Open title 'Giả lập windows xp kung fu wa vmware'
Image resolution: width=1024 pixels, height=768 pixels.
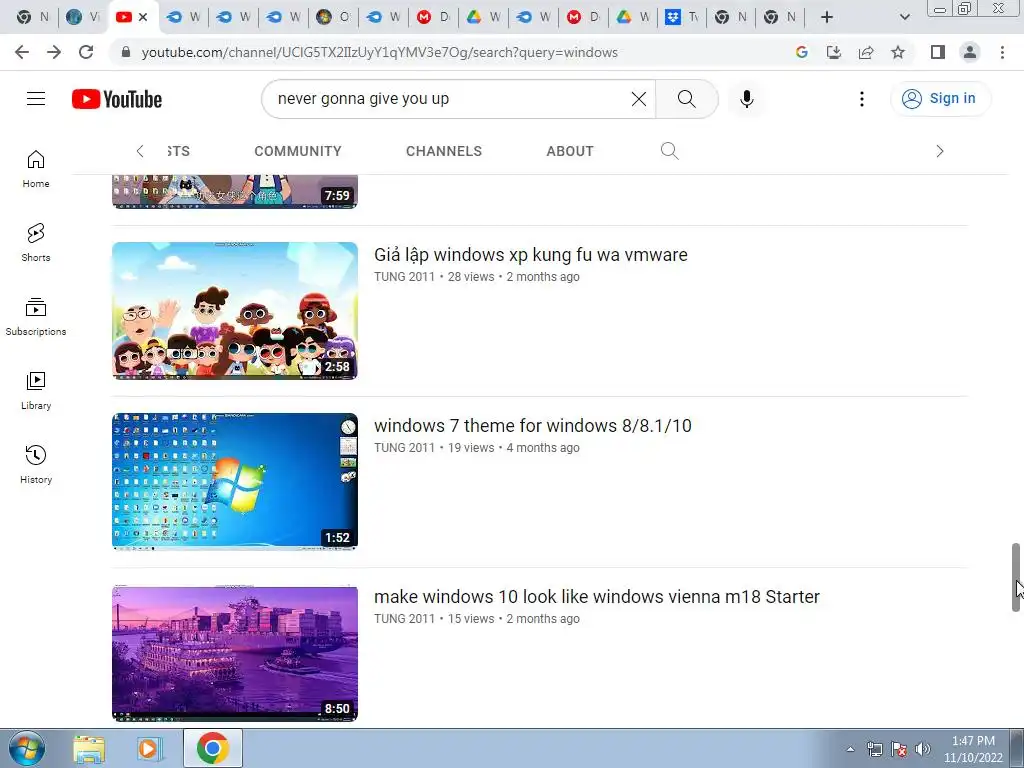click(530, 255)
